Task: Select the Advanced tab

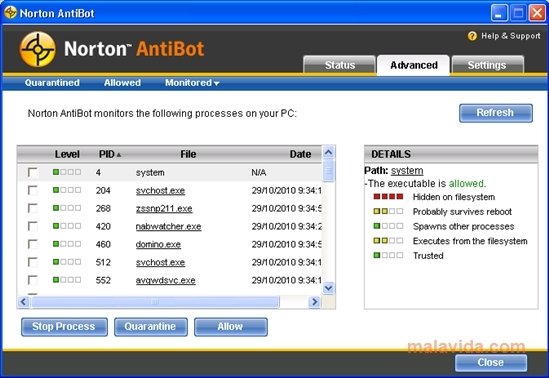Action: point(414,65)
